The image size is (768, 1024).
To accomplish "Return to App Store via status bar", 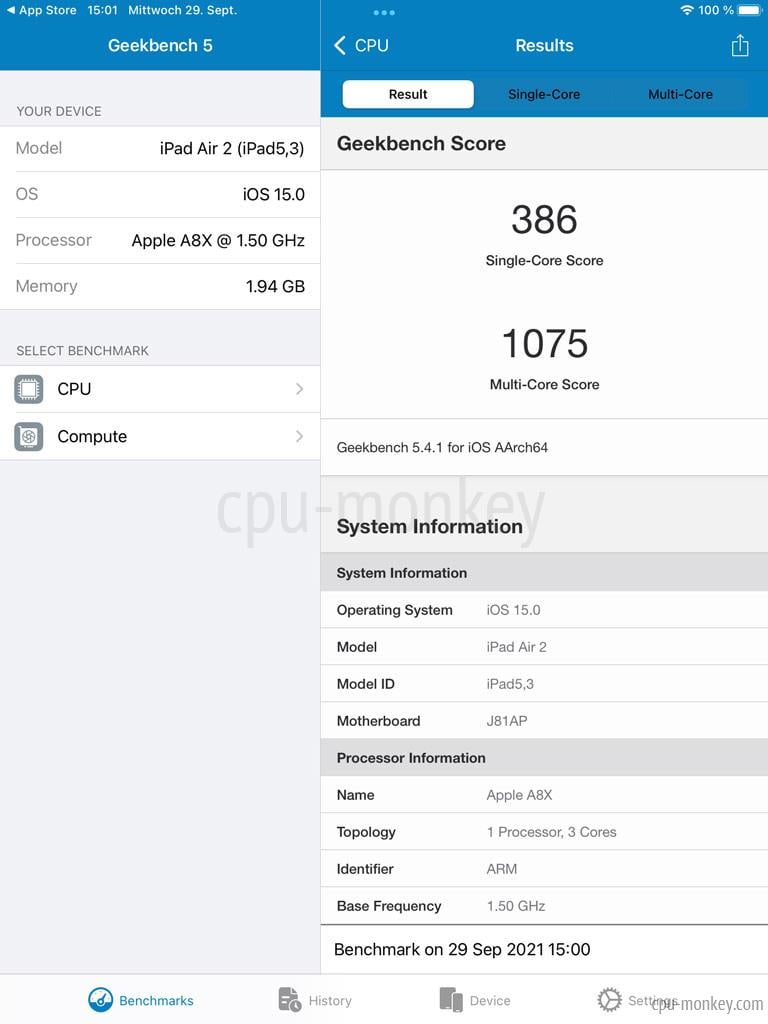I will point(42,10).
